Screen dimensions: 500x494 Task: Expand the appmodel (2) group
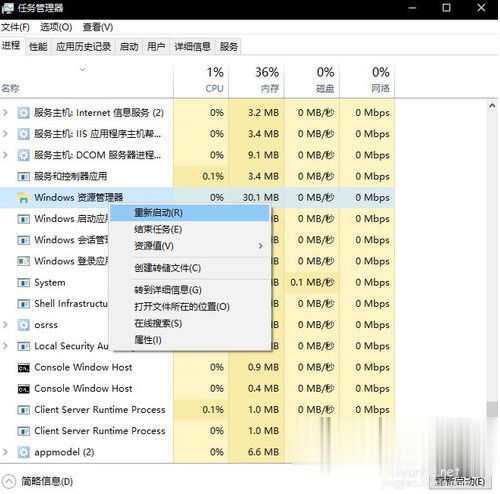[5, 452]
